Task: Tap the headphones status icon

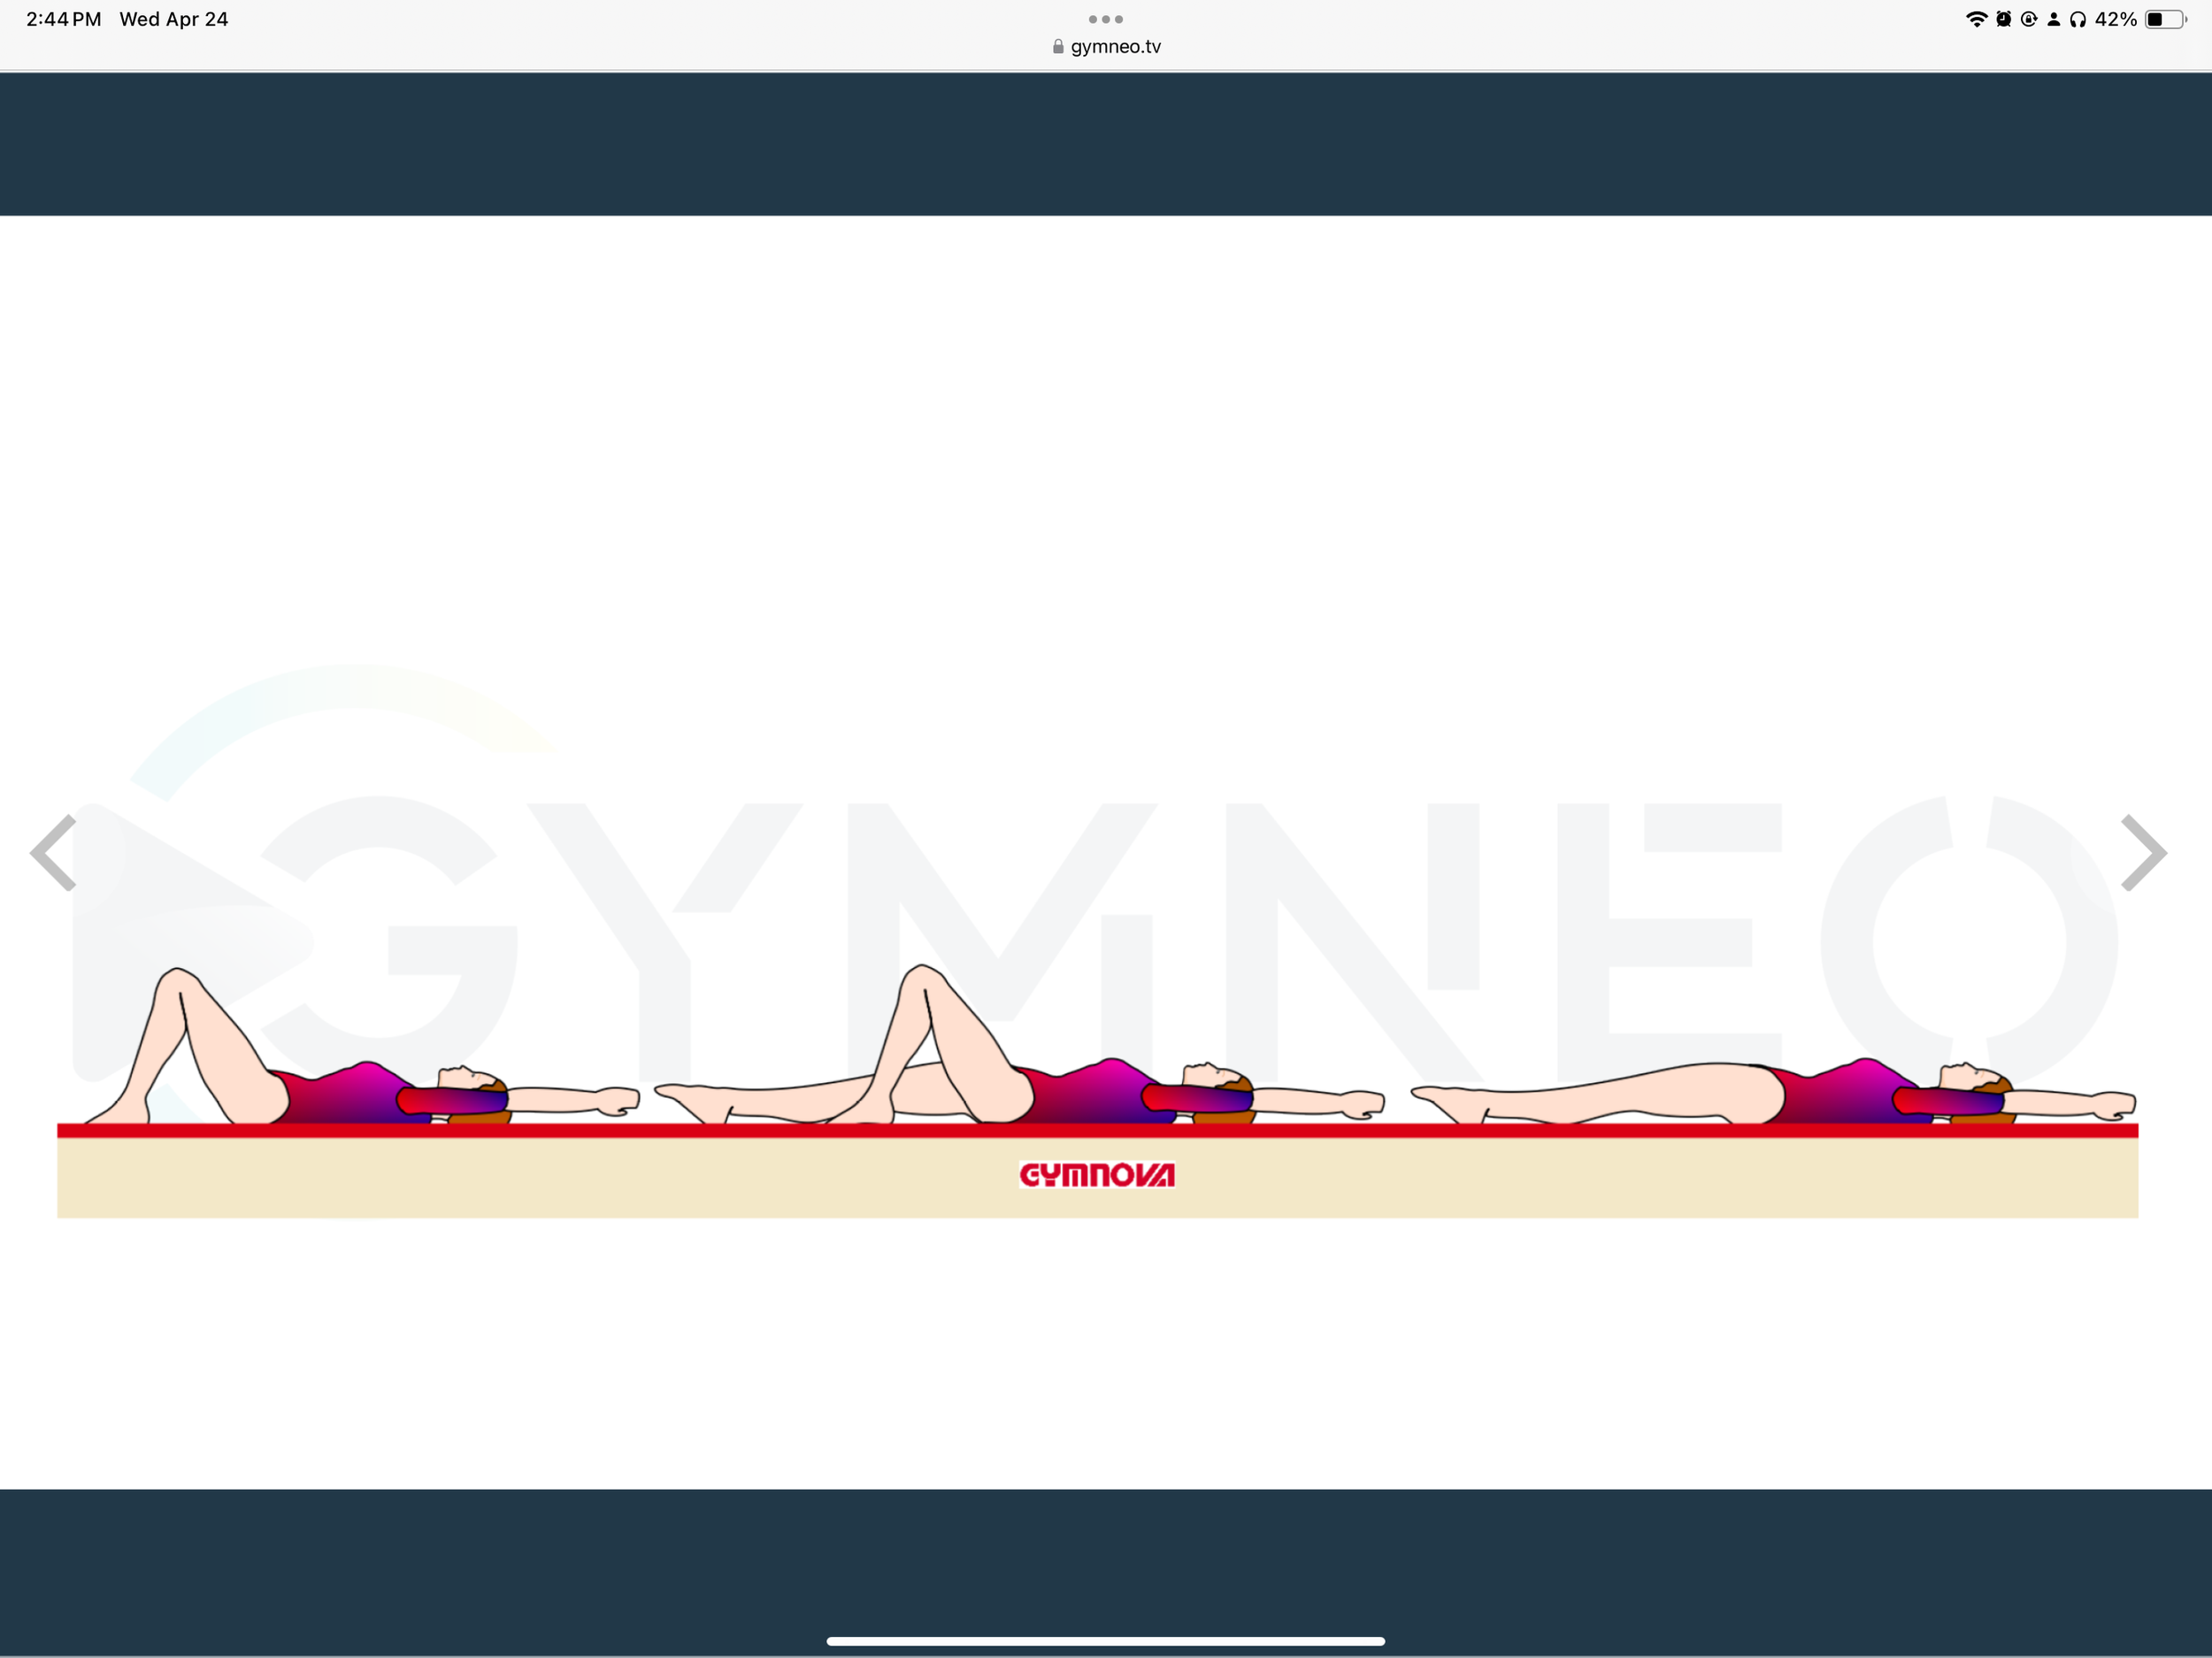Action: (2078, 19)
